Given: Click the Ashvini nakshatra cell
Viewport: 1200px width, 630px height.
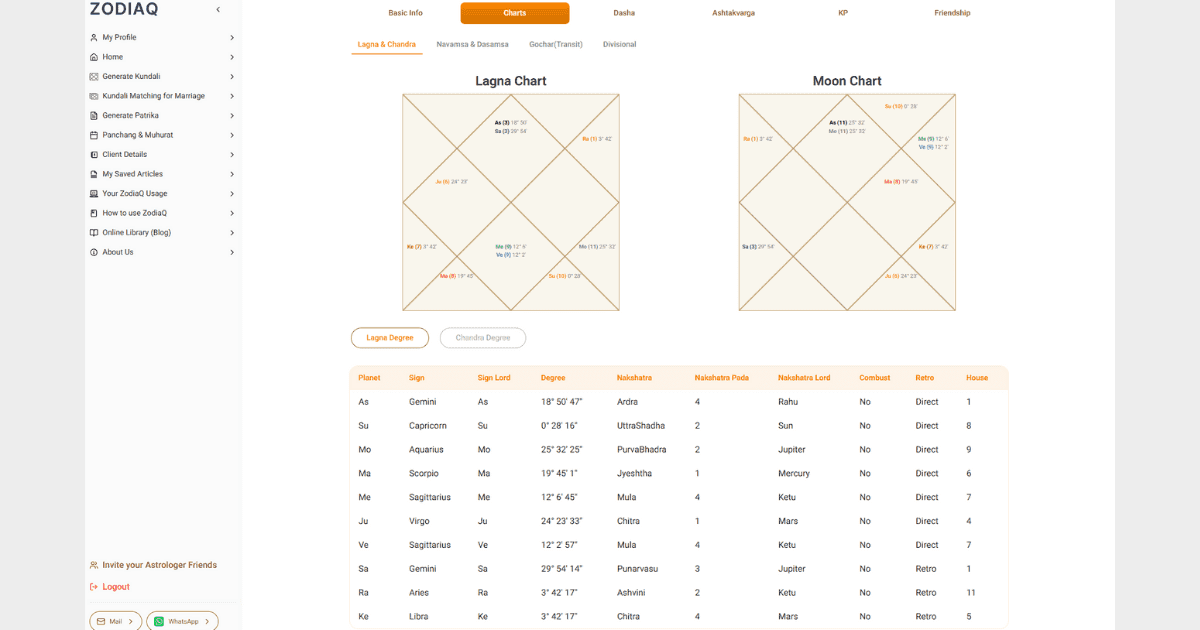Looking at the screenshot, I should 632,593.
